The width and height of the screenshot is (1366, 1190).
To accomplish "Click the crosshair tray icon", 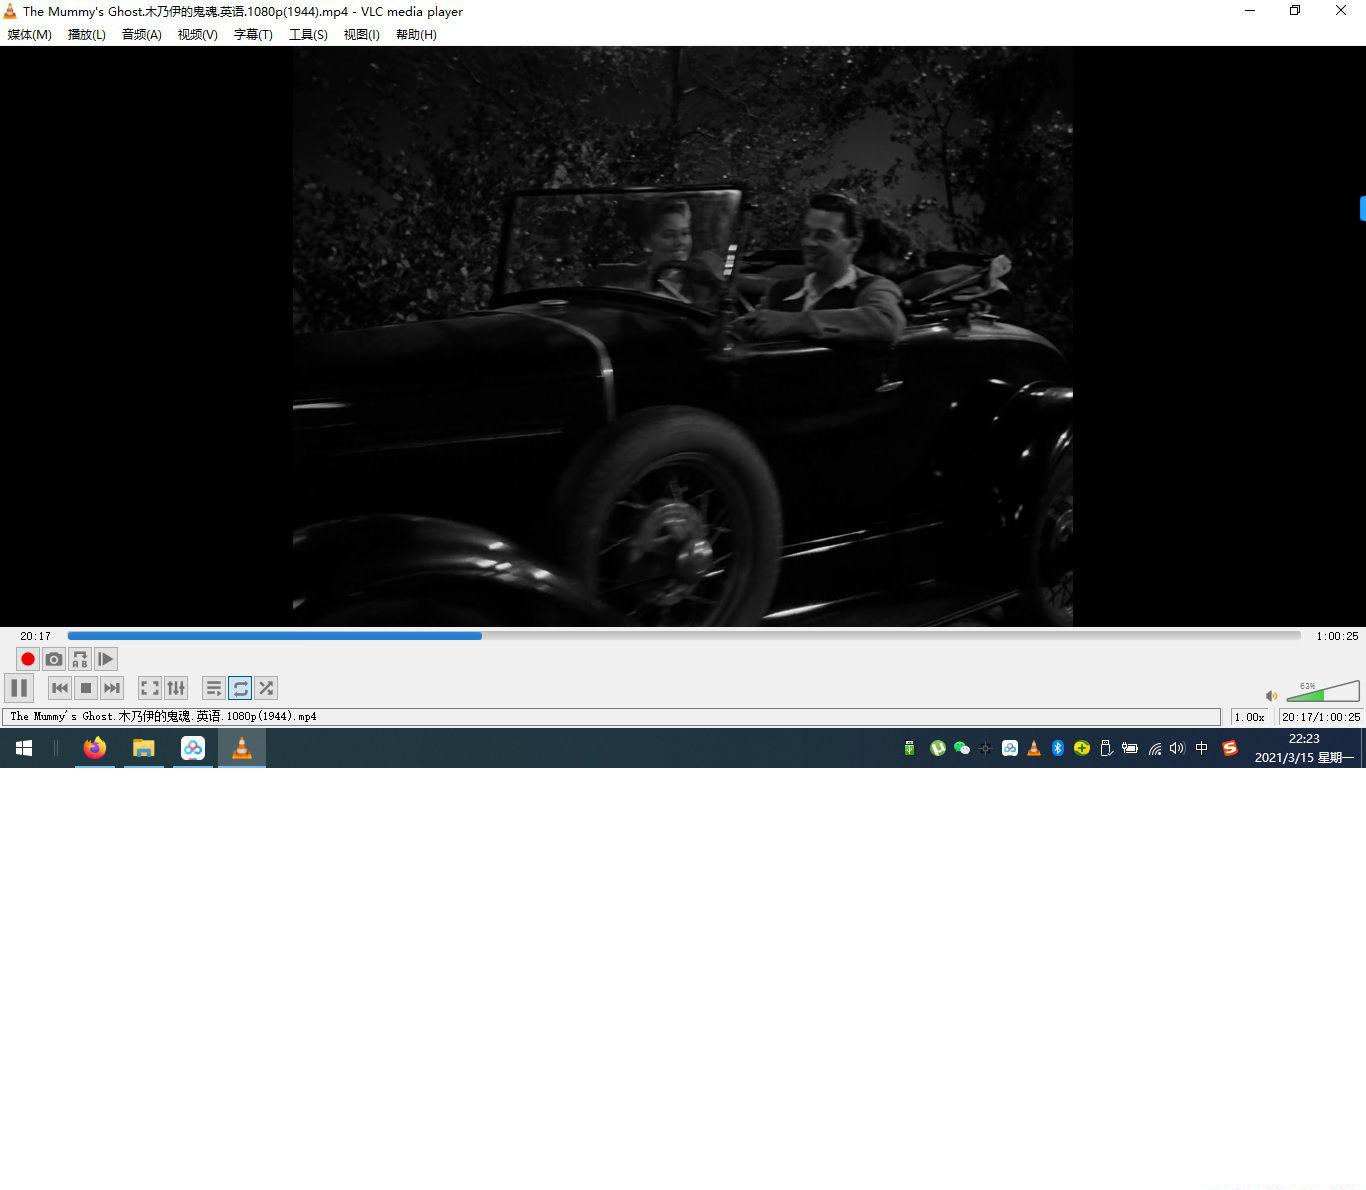I will [985, 748].
